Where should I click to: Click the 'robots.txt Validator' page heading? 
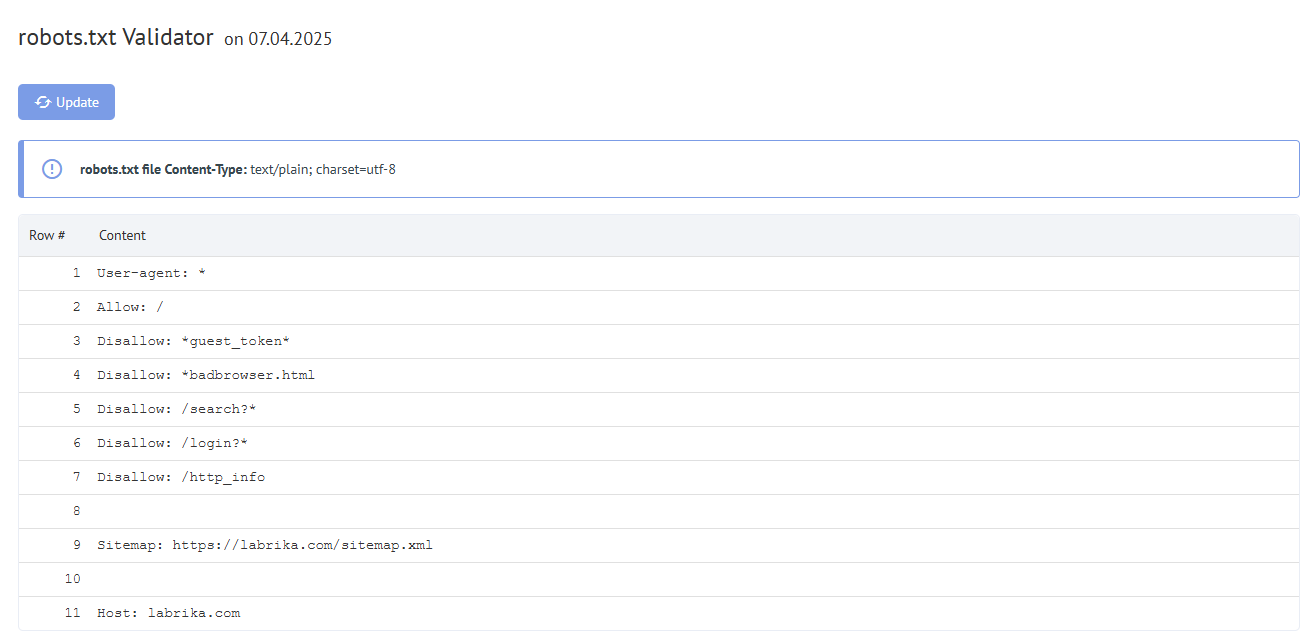coord(116,38)
